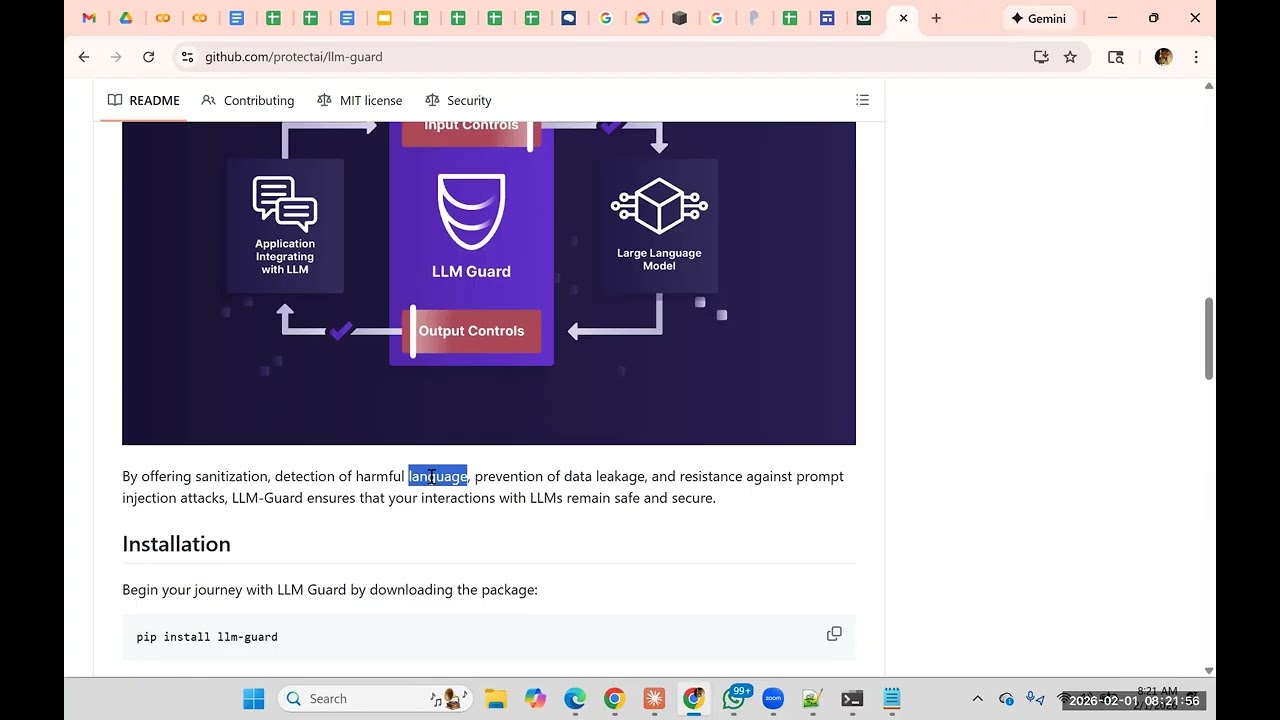Open the Security tab
Screen dimensions: 1280x720
tap(458, 100)
